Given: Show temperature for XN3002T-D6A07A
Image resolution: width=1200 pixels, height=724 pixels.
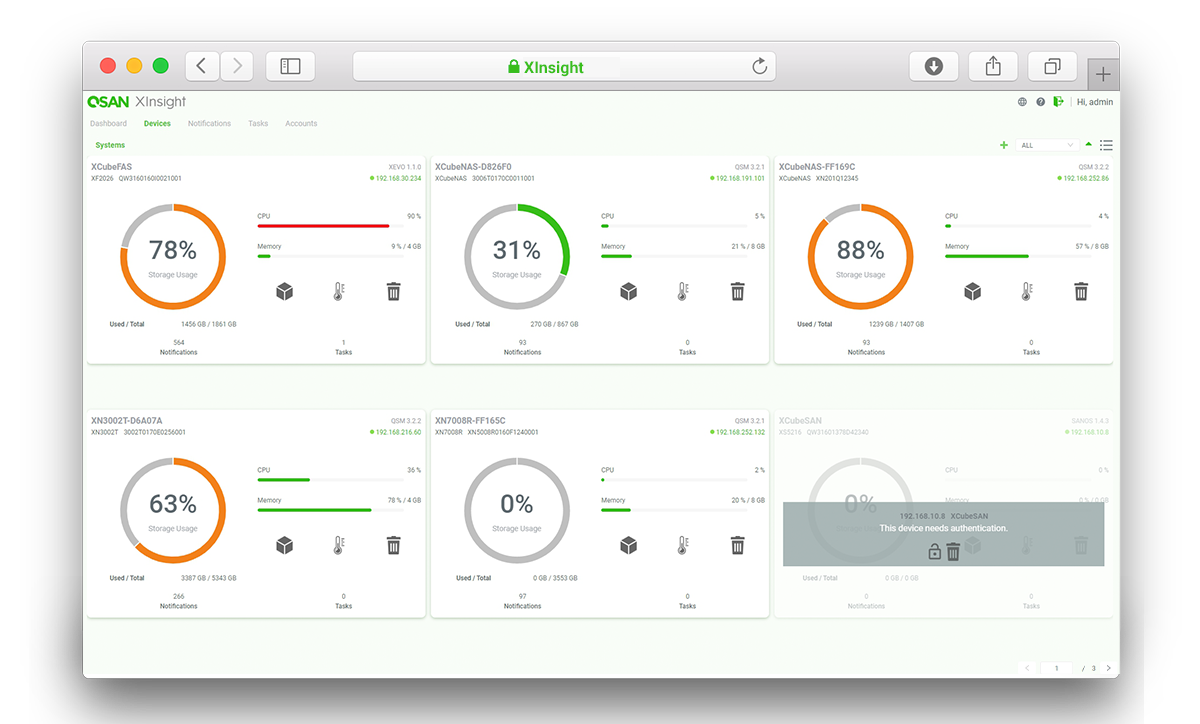Looking at the screenshot, I should 339,545.
